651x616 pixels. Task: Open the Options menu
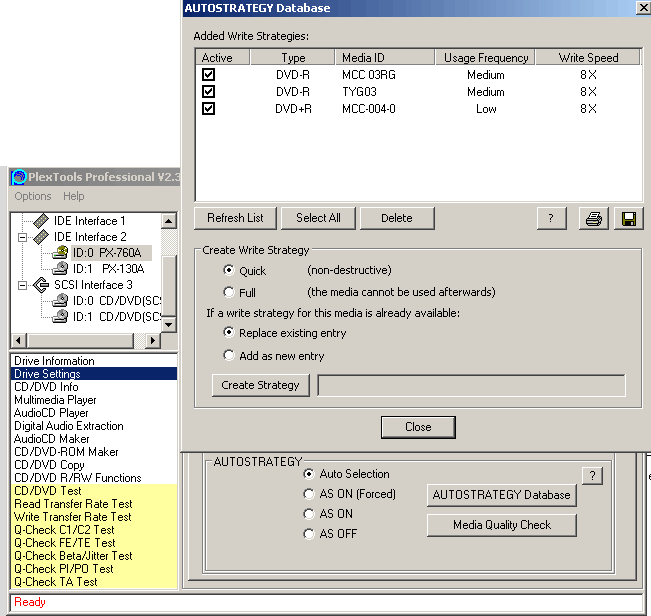33,196
